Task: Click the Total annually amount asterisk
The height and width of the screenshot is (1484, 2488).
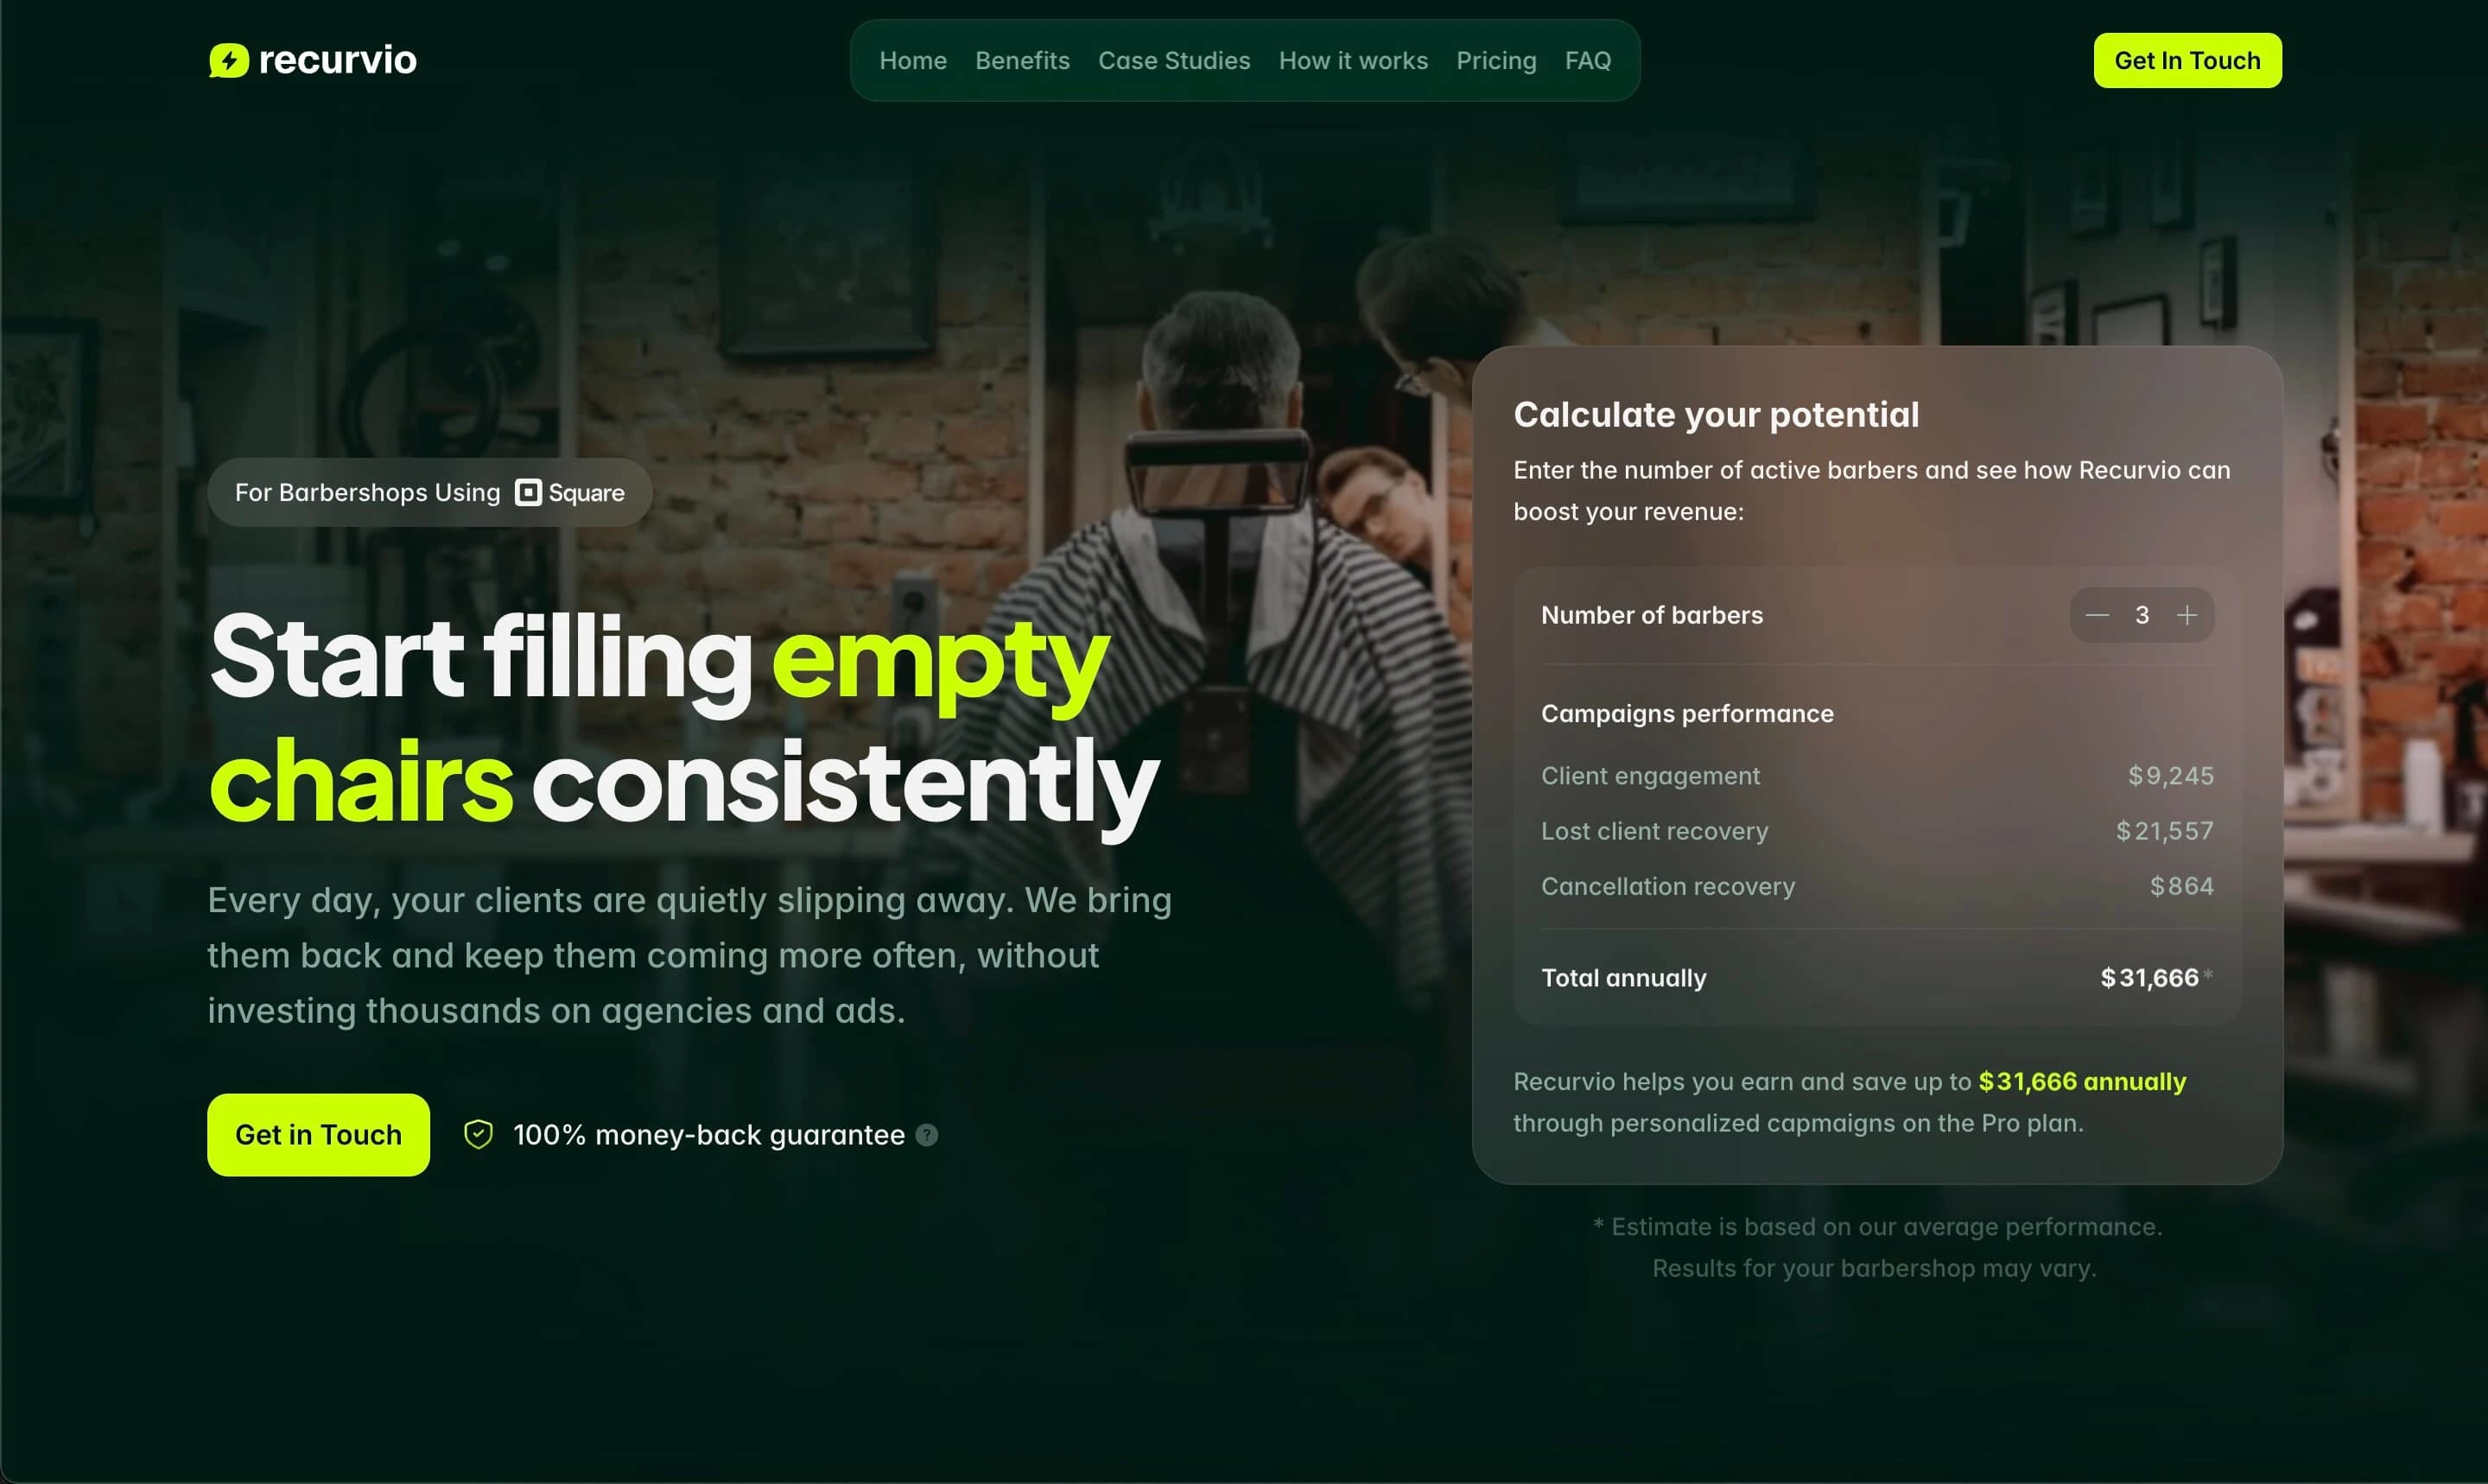Action: coord(2208,974)
